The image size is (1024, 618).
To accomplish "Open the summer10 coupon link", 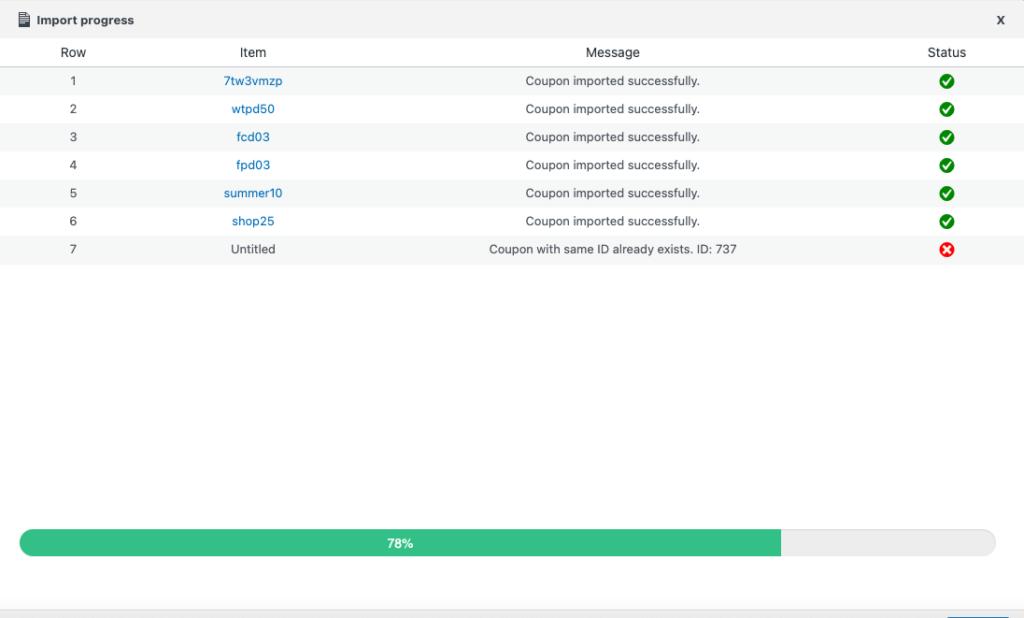I will (253, 193).
